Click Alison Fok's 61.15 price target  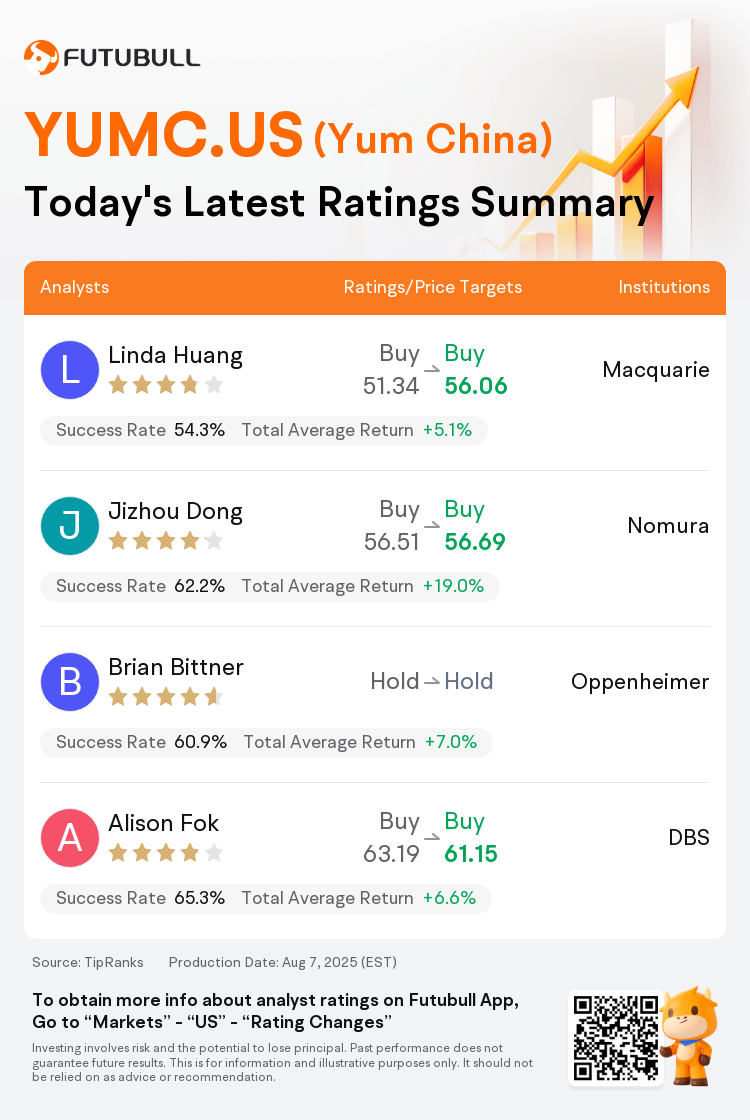click(471, 854)
